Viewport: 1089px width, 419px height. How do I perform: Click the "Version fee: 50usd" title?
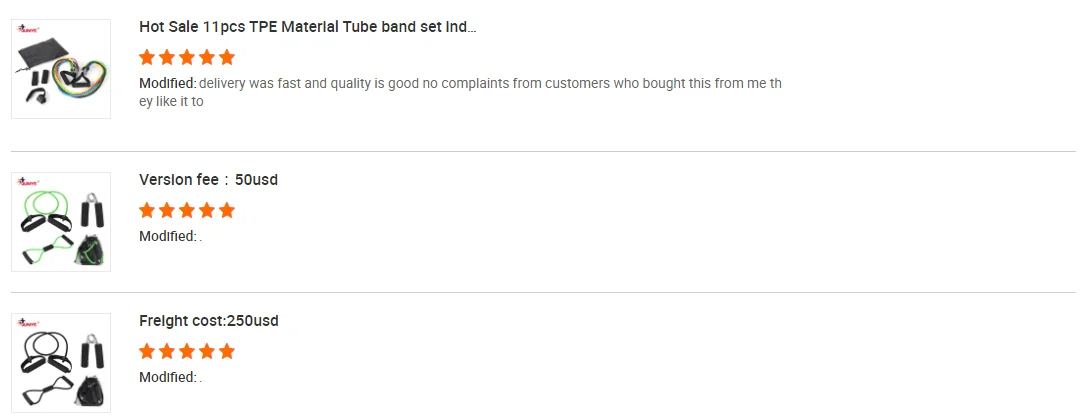[208, 180]
